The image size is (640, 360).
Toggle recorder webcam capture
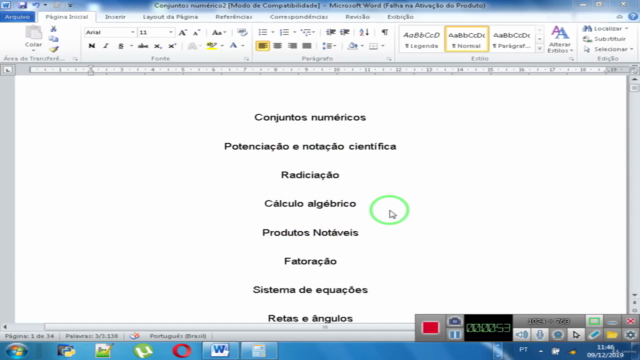coord(558,335)
